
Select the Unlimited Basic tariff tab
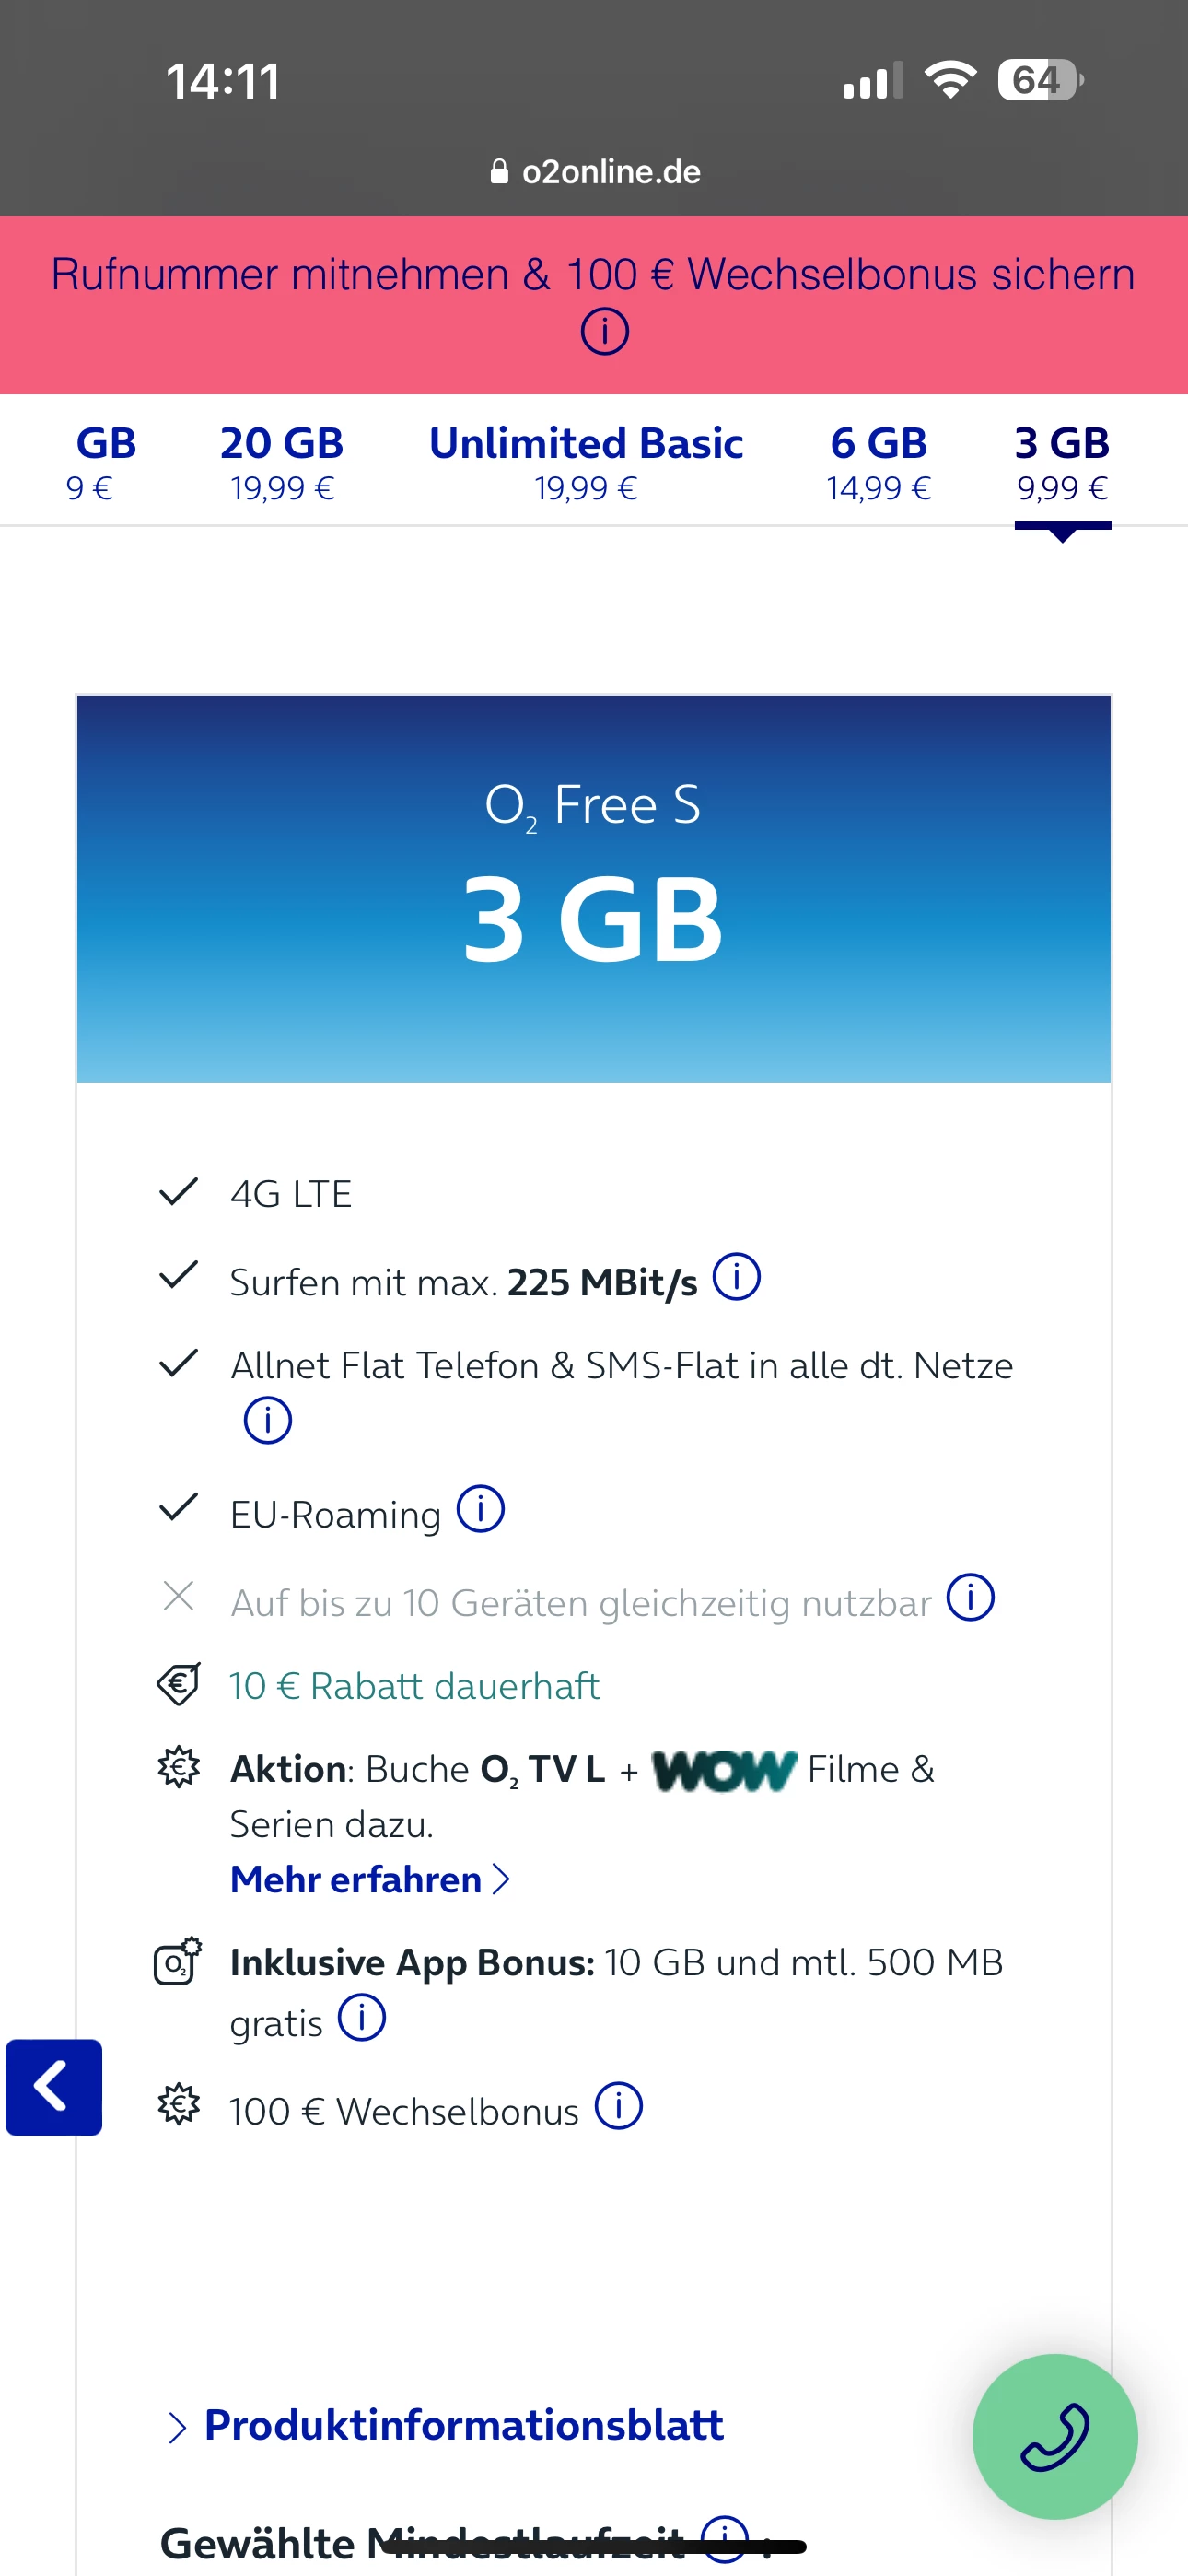586,461
